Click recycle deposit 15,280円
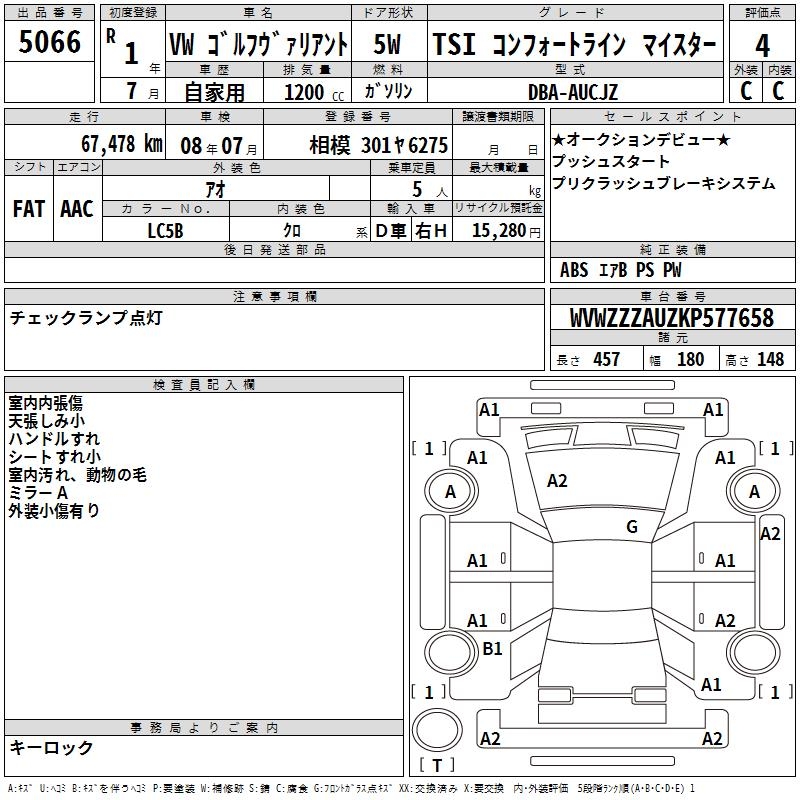Image resolution: width=800 pixels, height=800 pixels. click(x=506, y=231)
